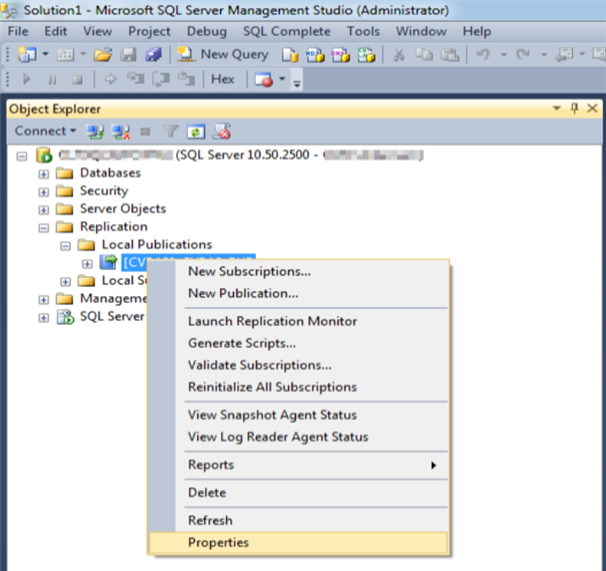This screenshot has height=571, width=606.
Task: Open the Debug menu
Action: 207,31
